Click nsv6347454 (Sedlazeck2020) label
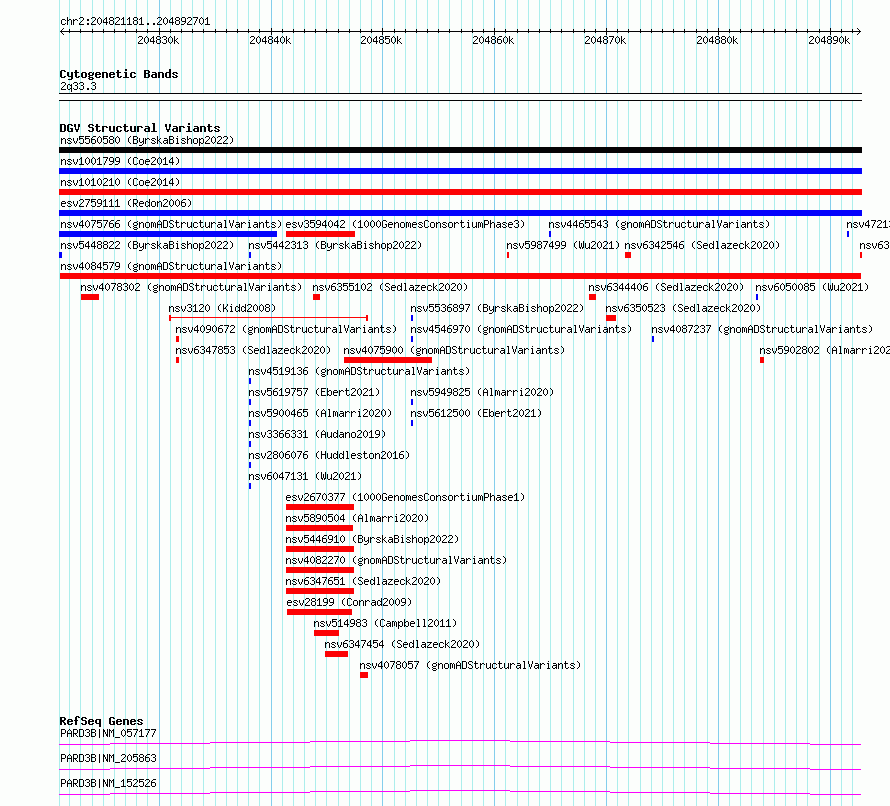Viewport: 890px width, 806px height. click(x=402, y=644)
